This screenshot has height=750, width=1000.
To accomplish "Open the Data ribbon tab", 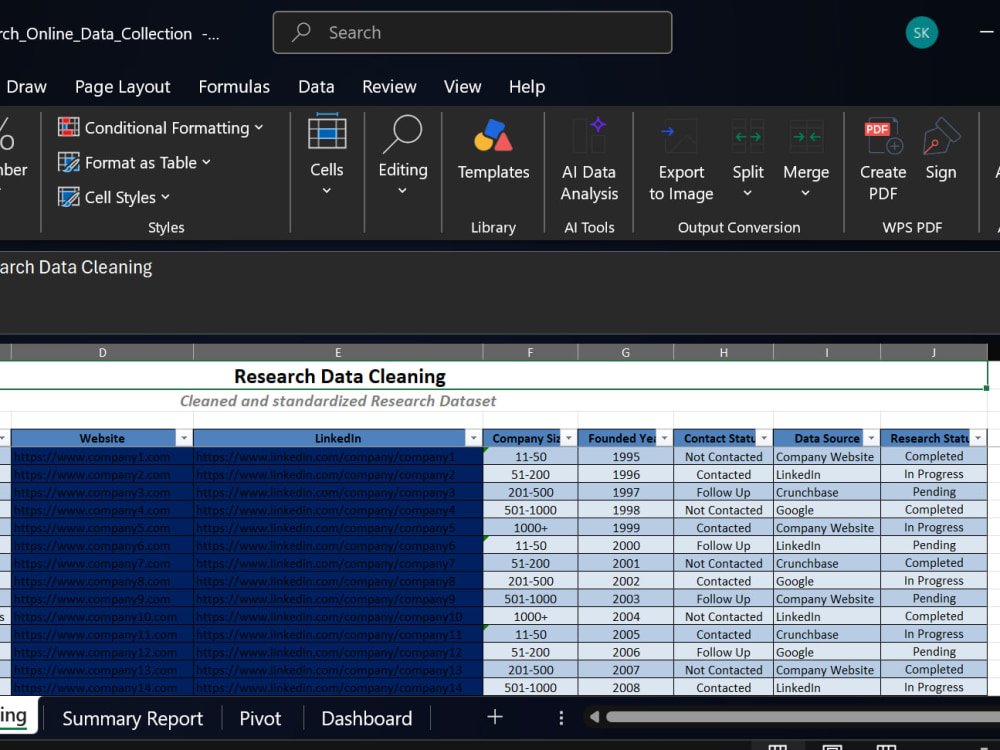I will pos(316,87).
